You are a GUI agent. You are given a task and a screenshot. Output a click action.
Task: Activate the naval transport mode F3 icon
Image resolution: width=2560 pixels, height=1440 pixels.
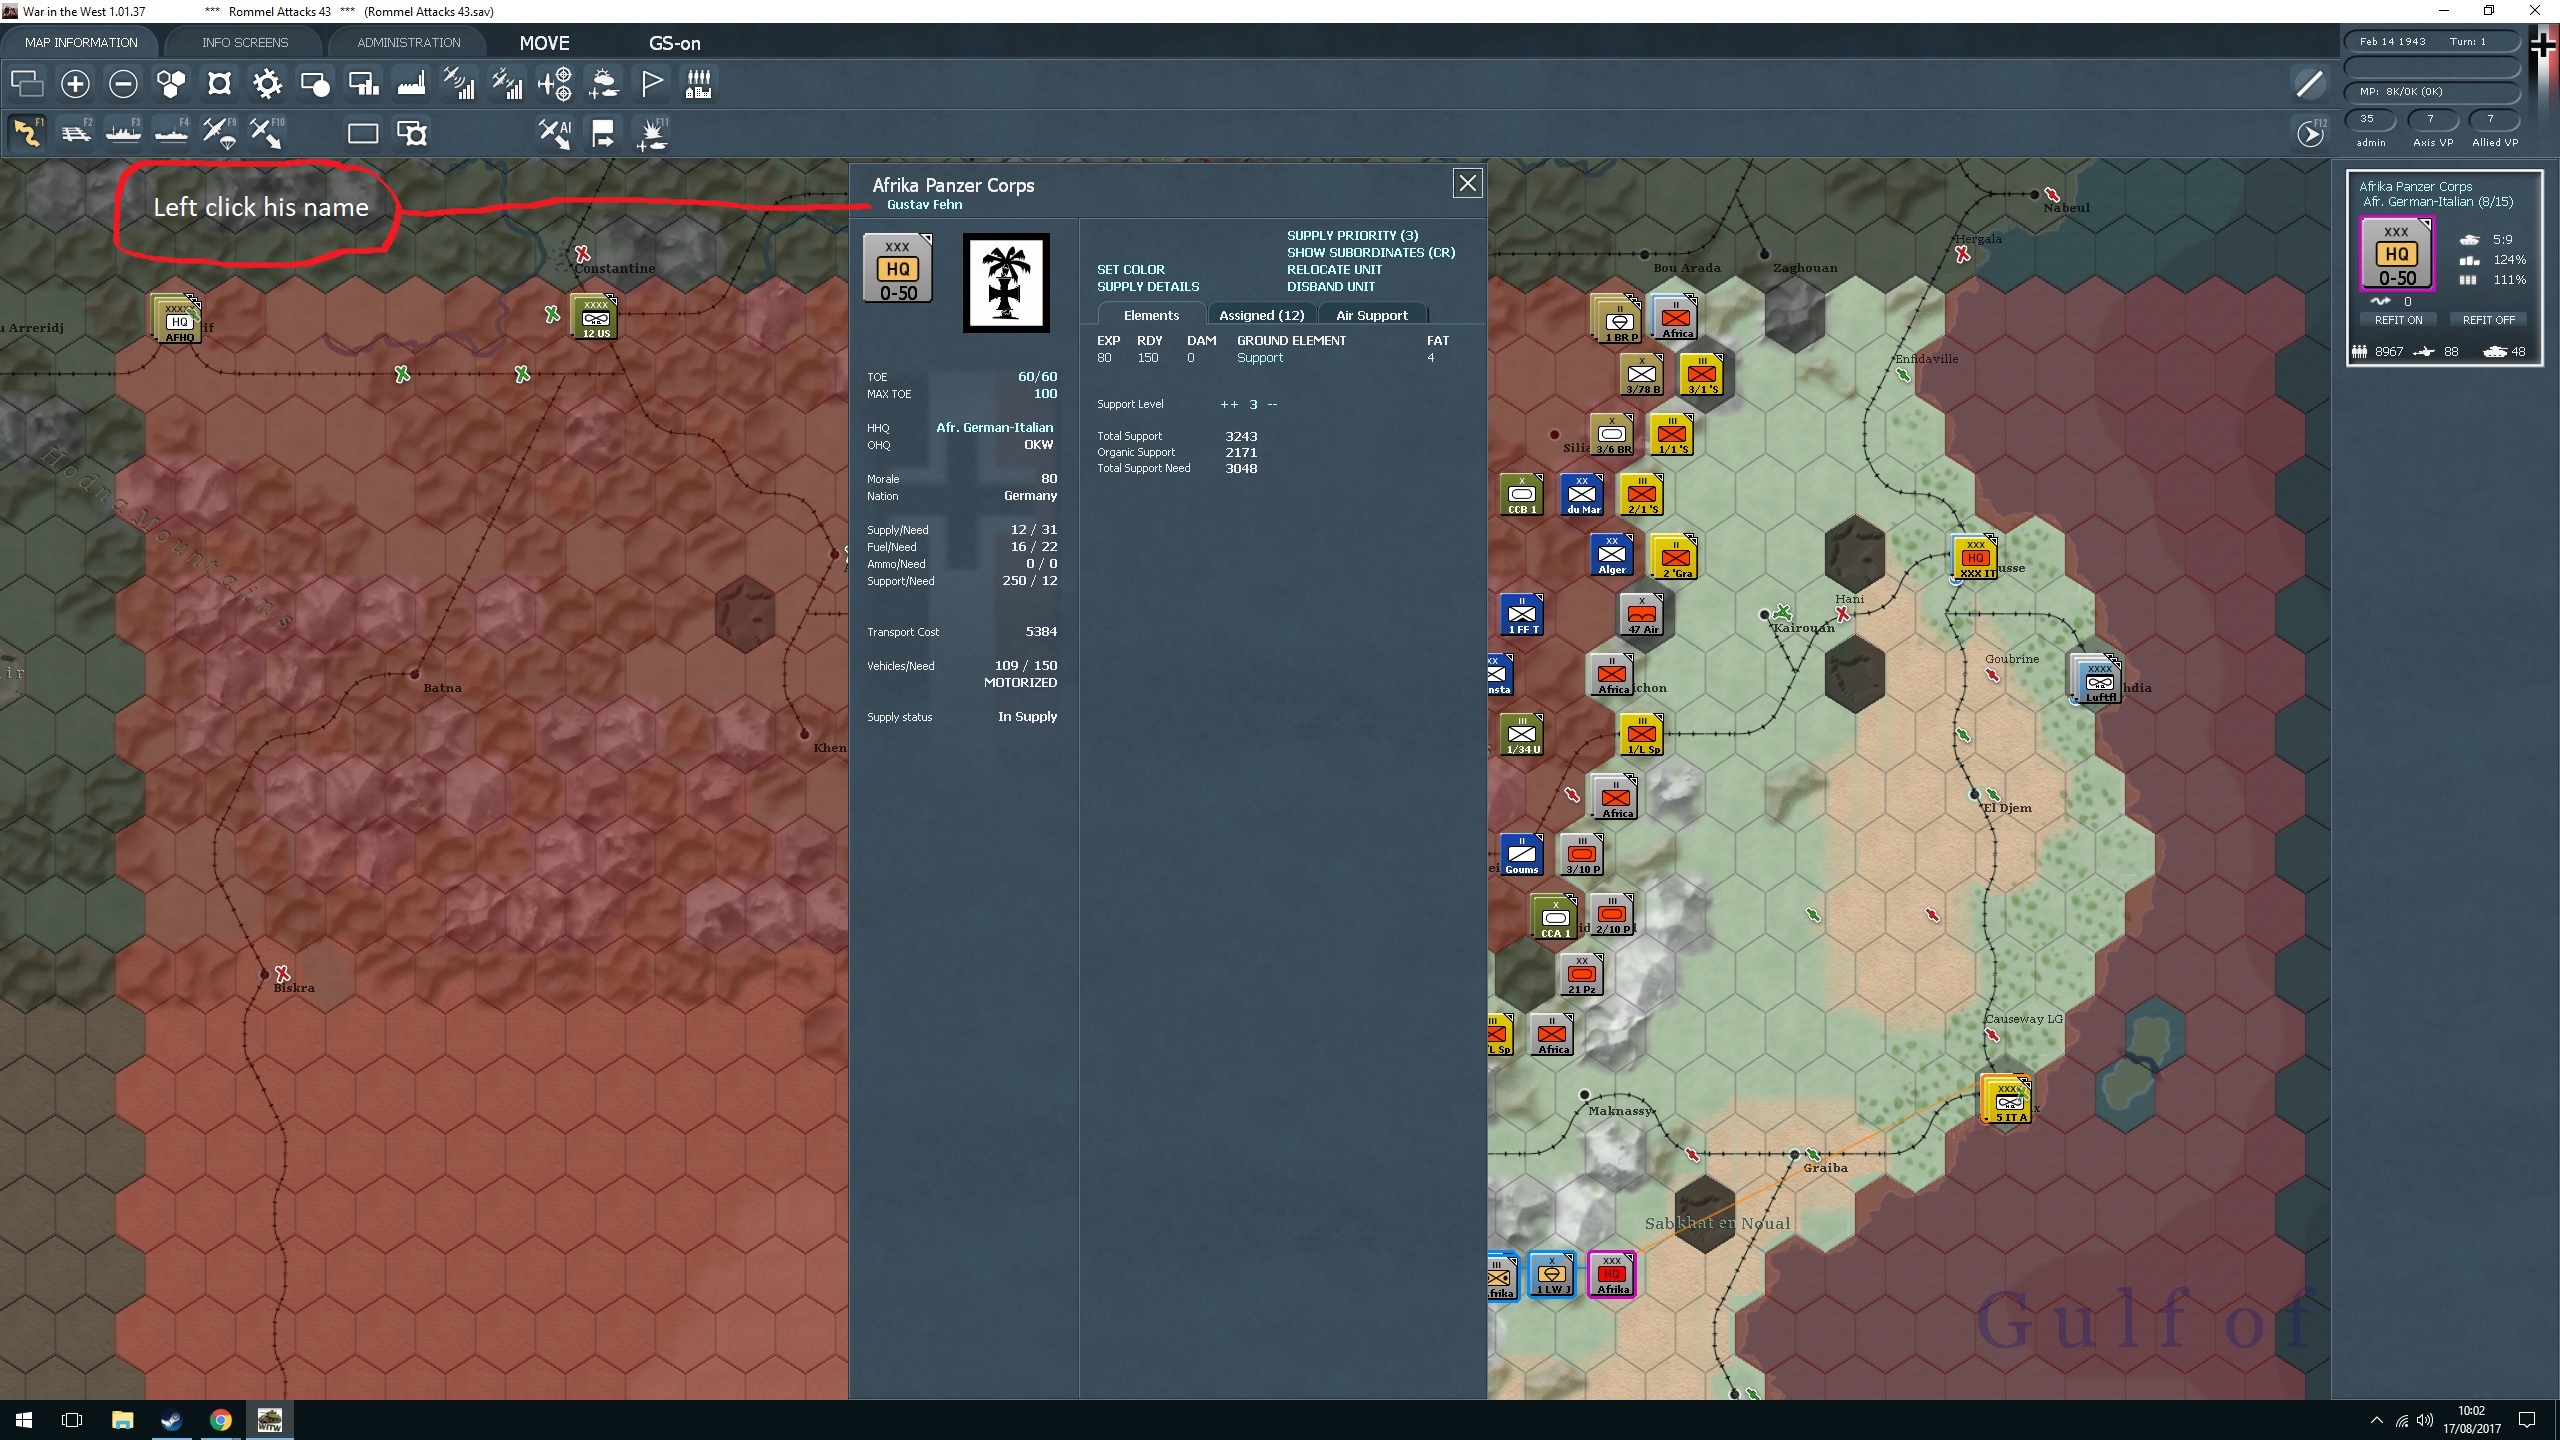[x=123, y=133]
